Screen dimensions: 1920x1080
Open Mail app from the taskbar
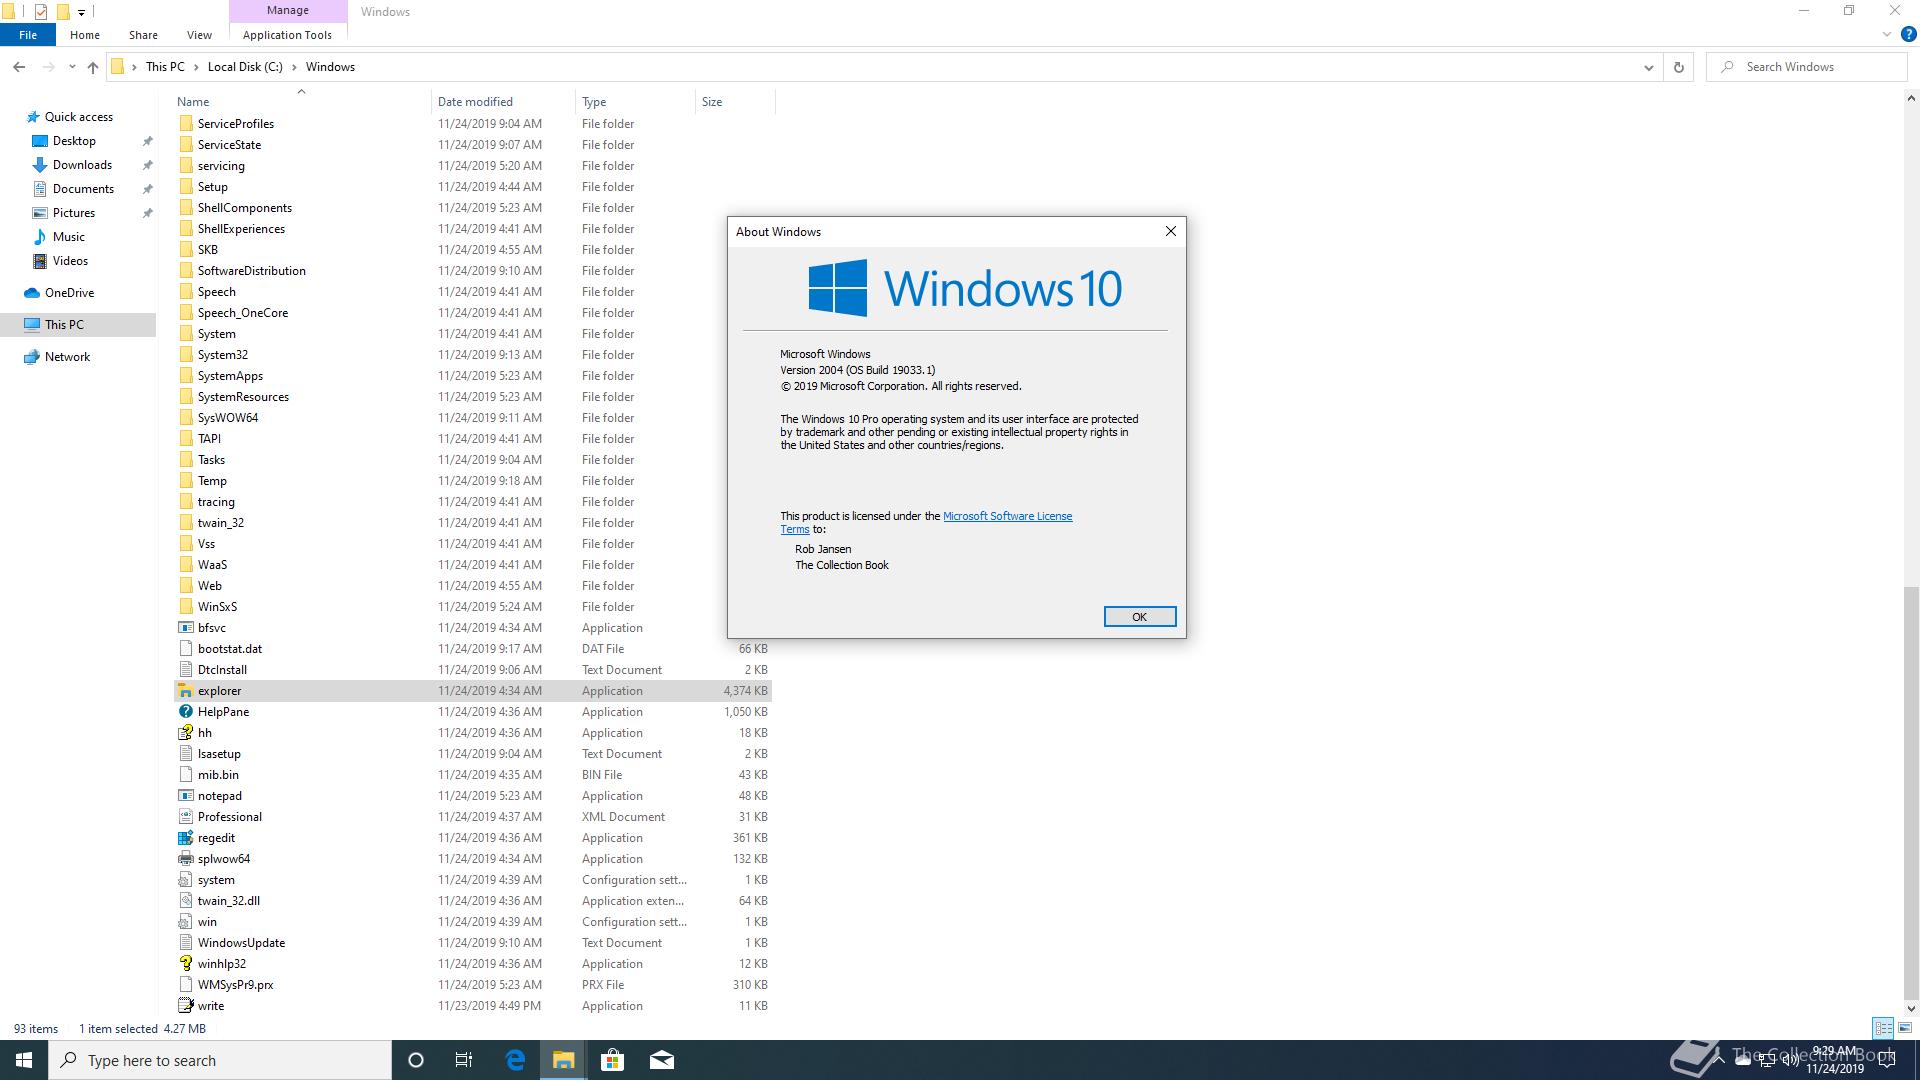pyautogui.click(x=662, y=1060)
